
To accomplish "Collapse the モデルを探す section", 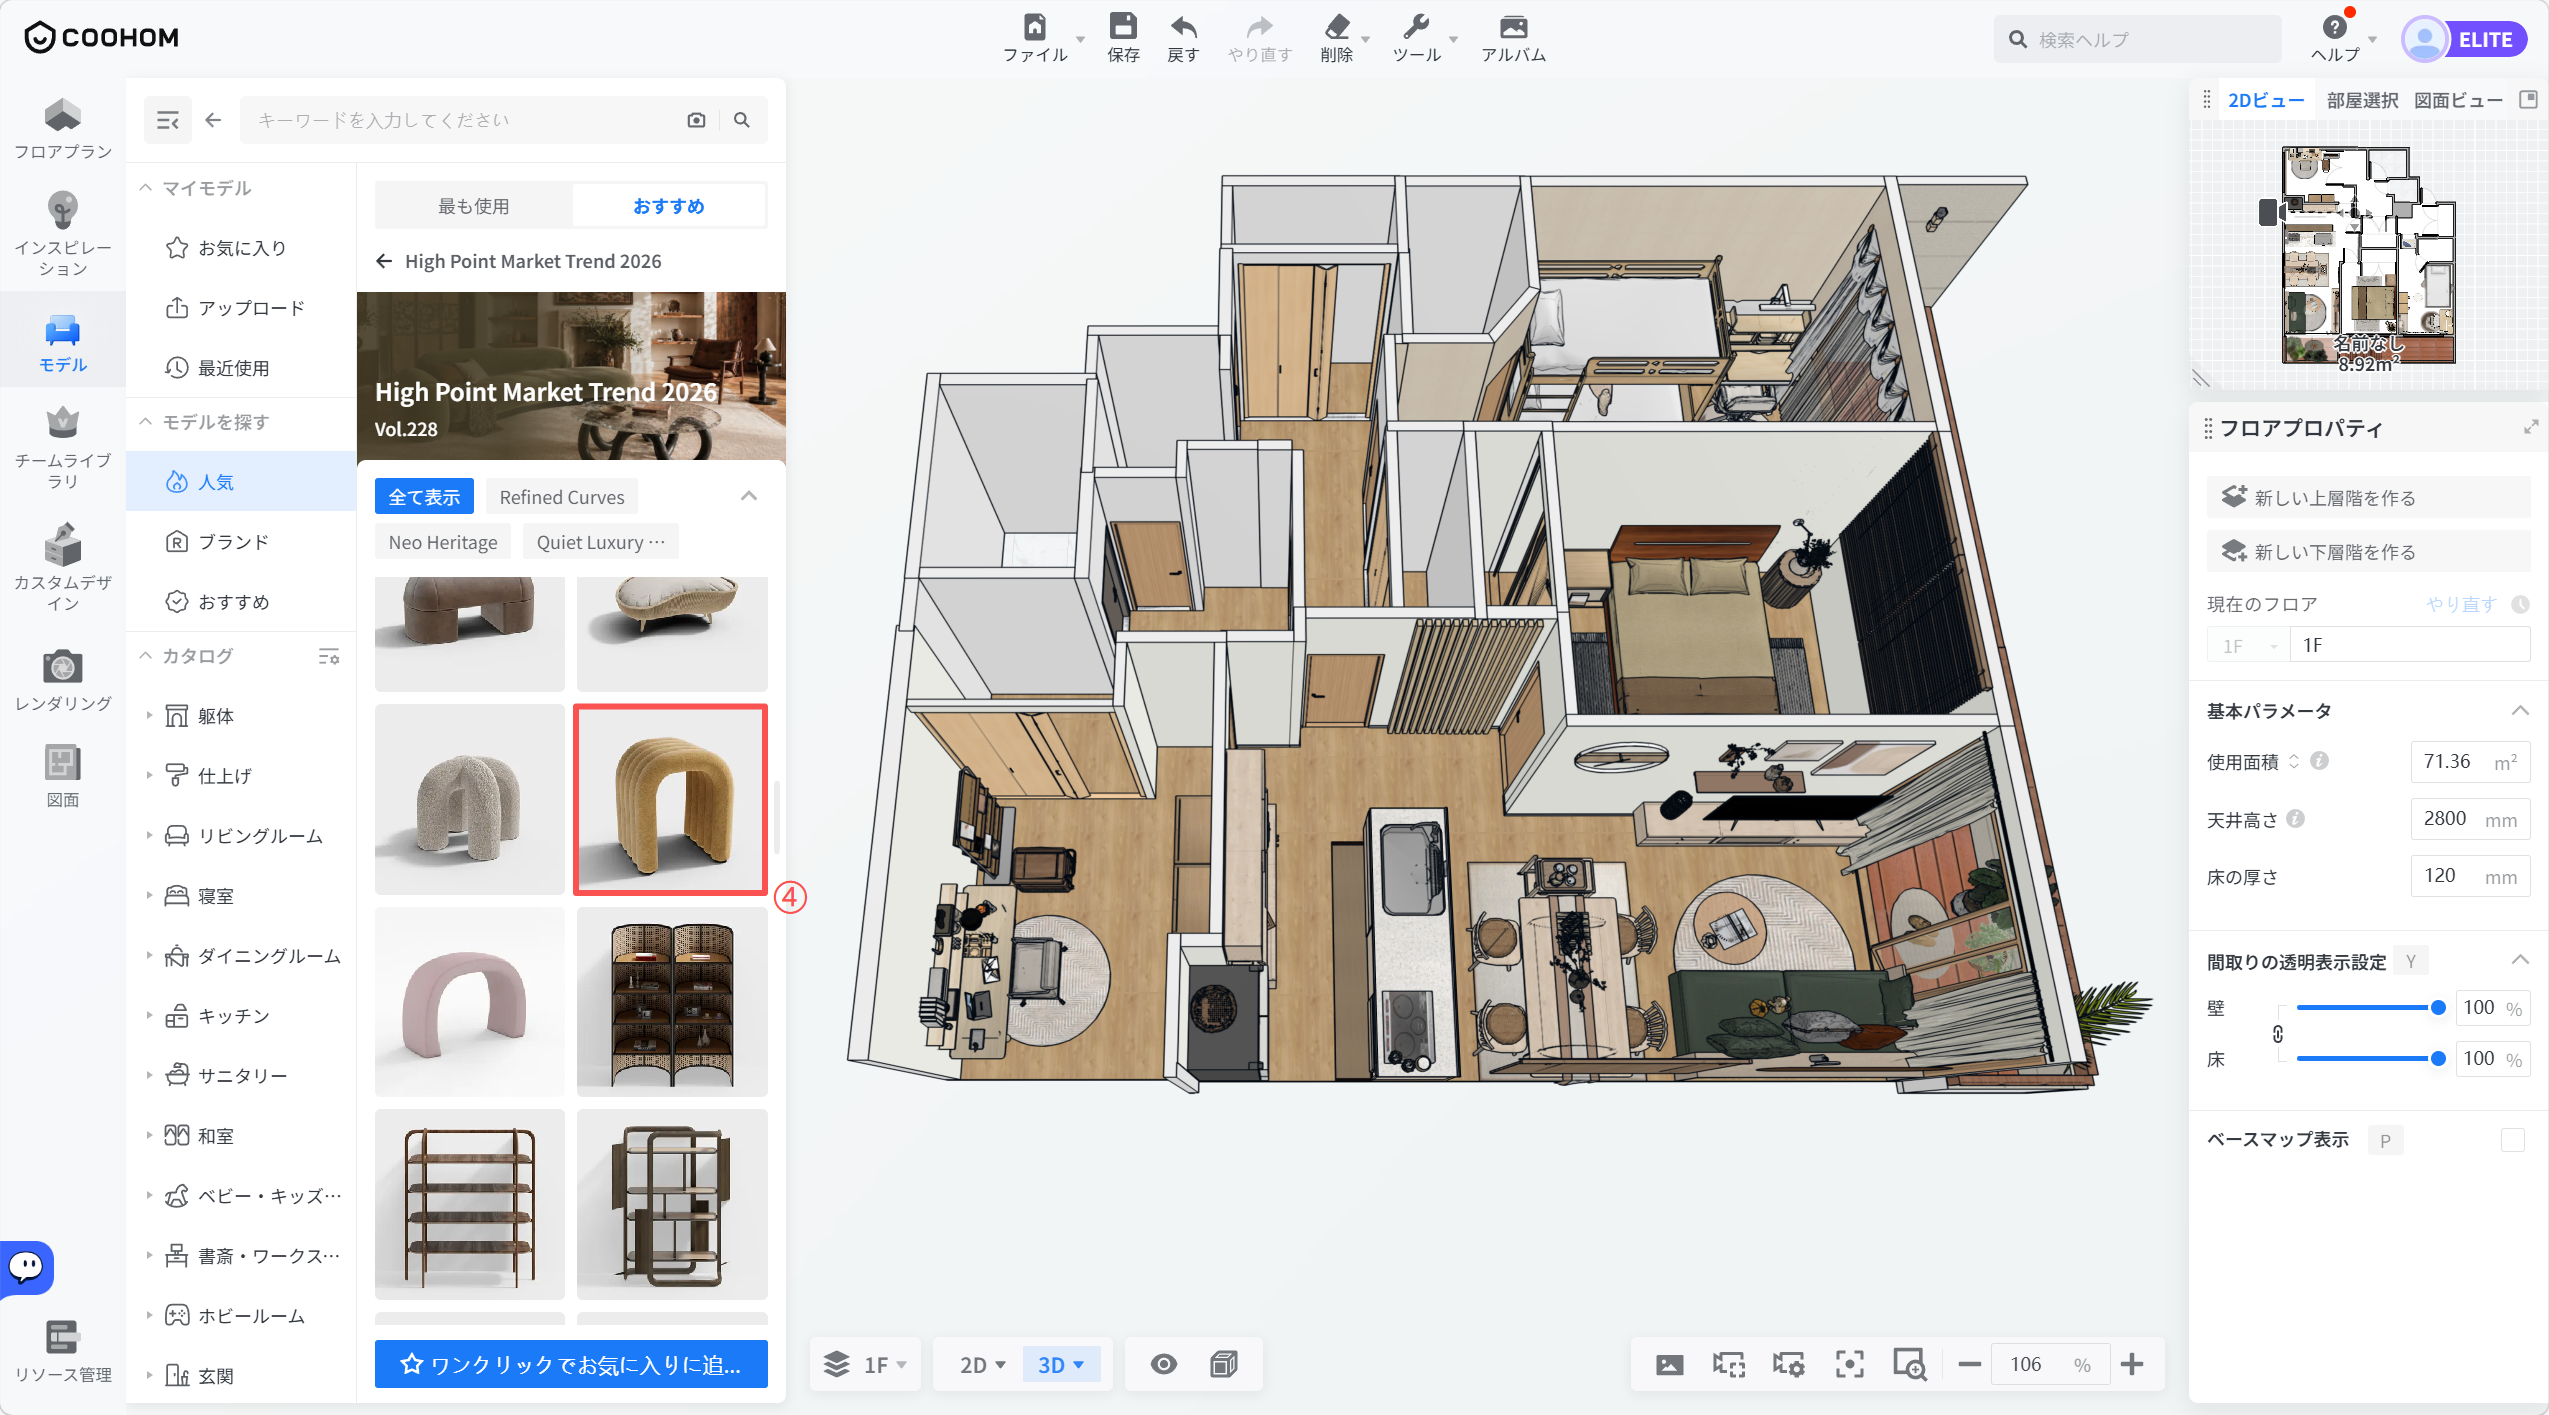I will pos(146,422).
